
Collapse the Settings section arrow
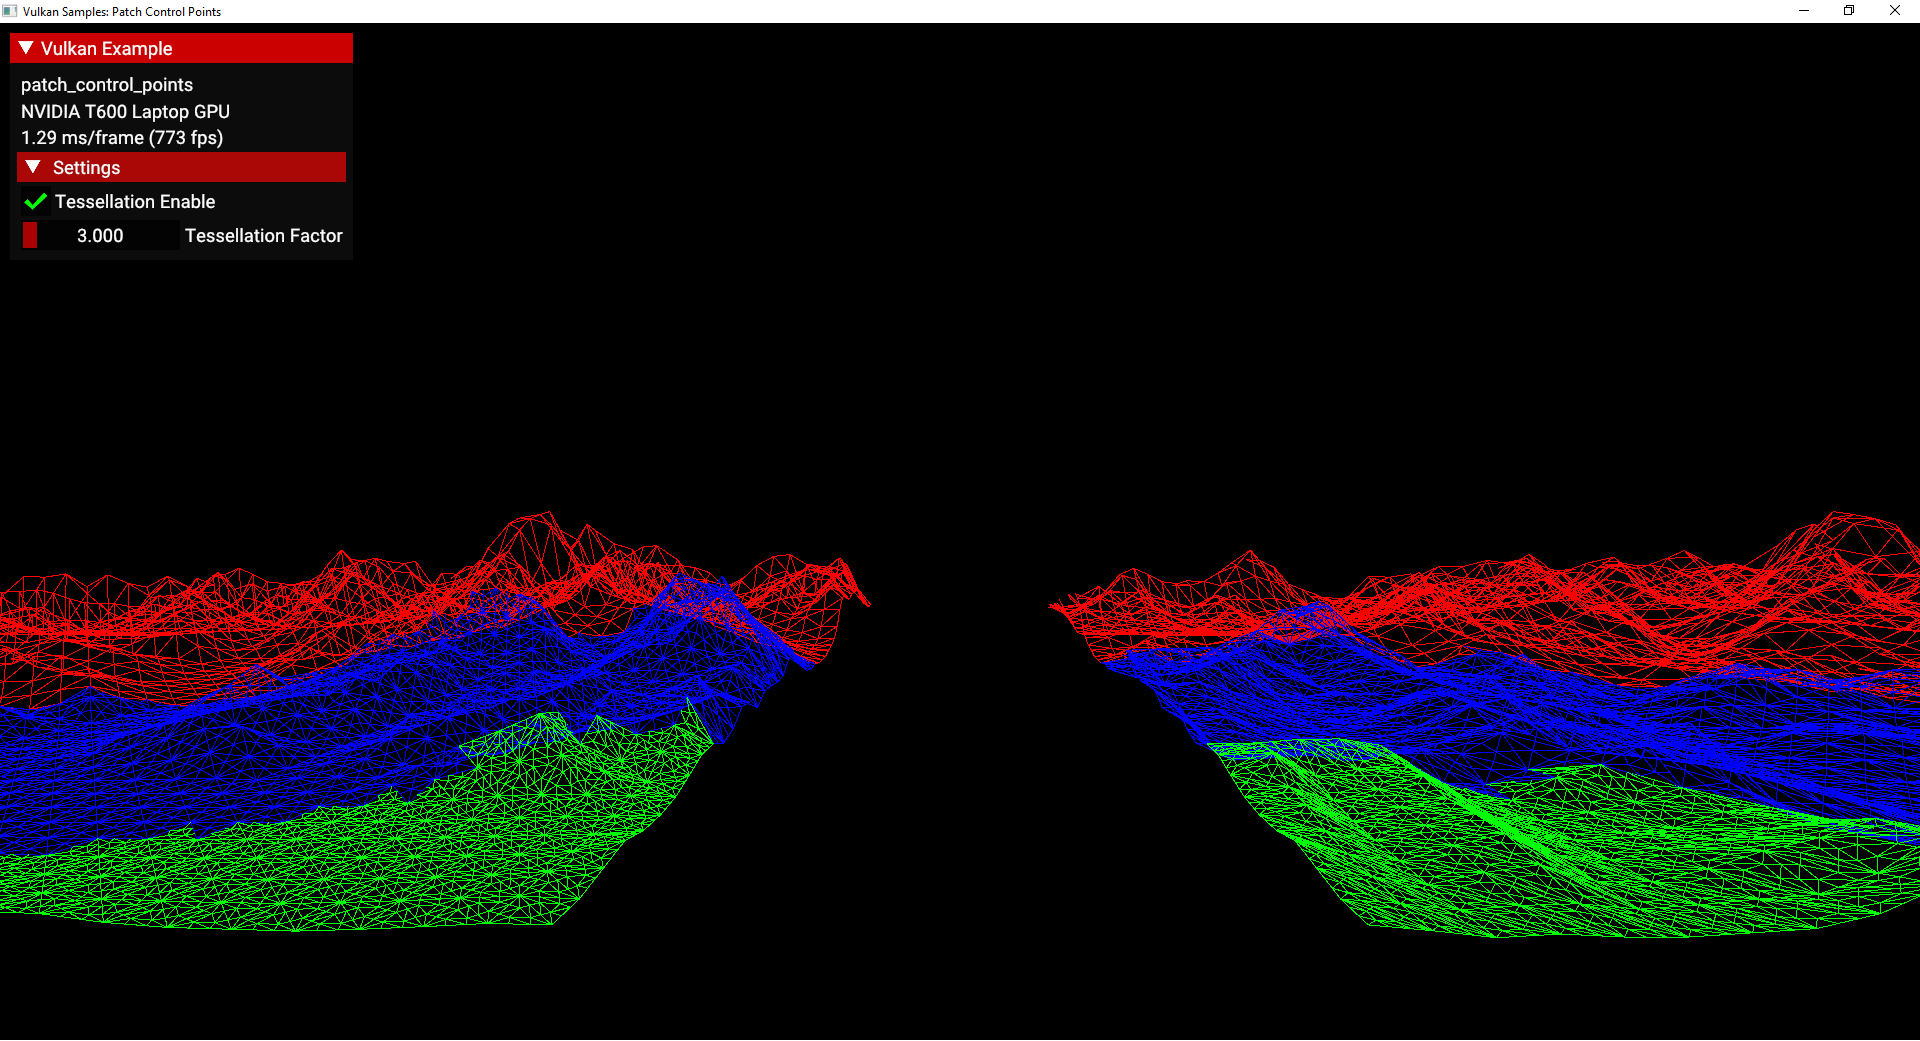(33, 167)
